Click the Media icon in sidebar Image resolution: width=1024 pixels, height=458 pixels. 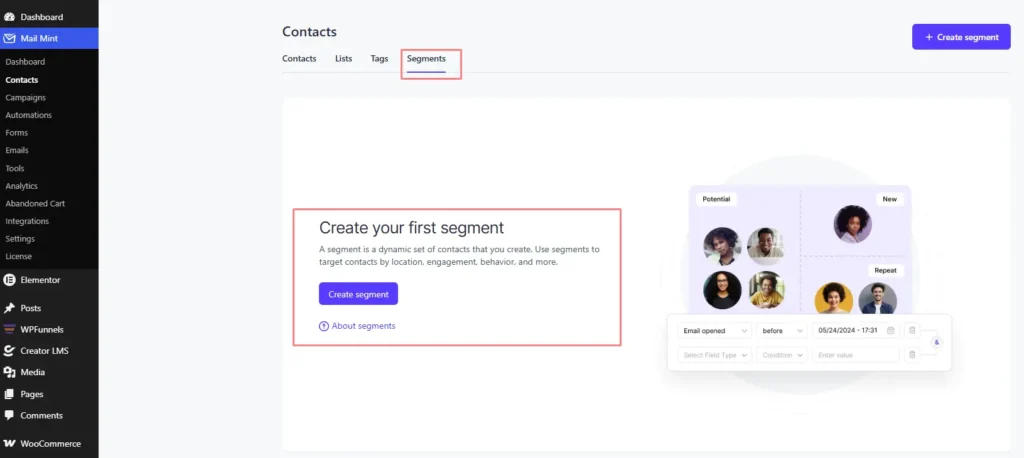click(x=9, y=372)
